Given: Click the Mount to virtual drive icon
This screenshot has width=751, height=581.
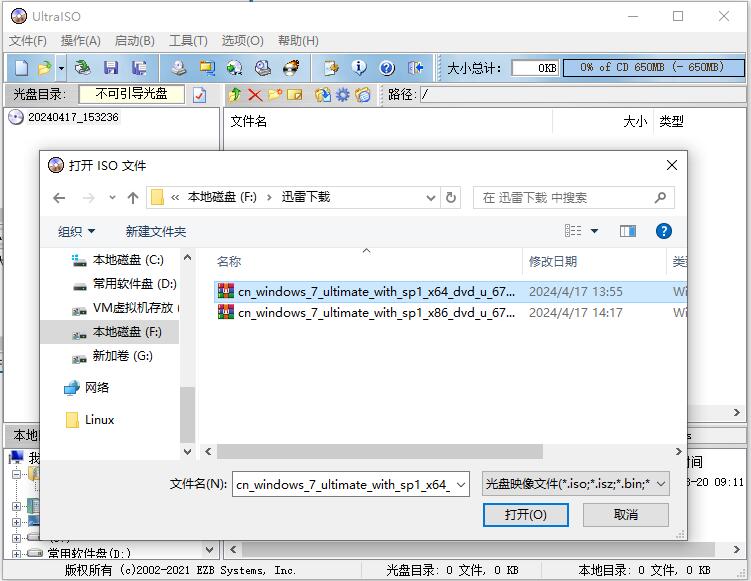Looking at the screenshot, I should [x=235, y=68].
